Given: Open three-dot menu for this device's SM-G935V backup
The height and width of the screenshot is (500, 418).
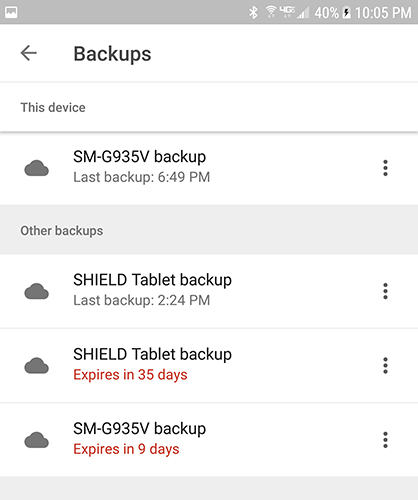Looking at the screenshot, I should click(385, 168).
